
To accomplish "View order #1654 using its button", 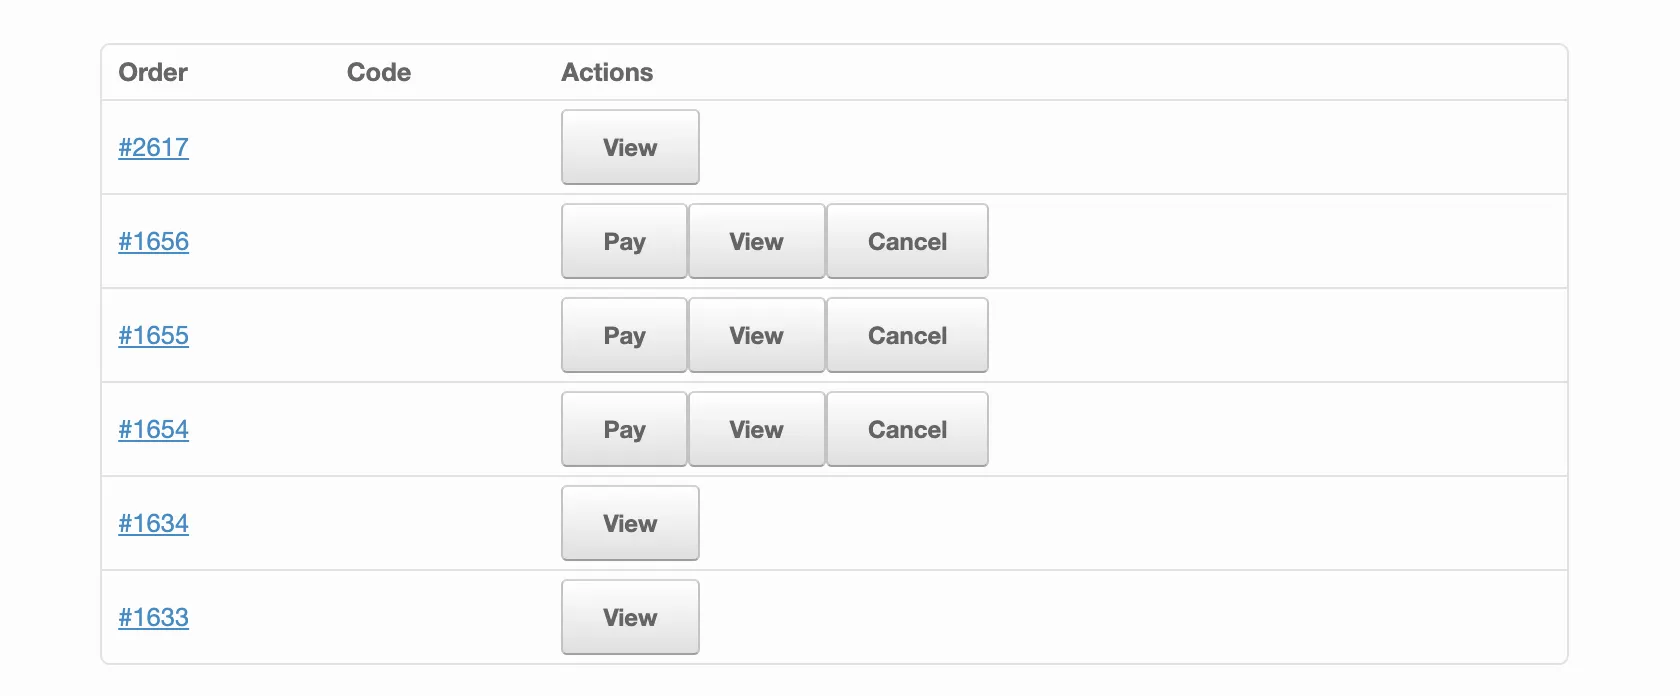I will point(756,429).
